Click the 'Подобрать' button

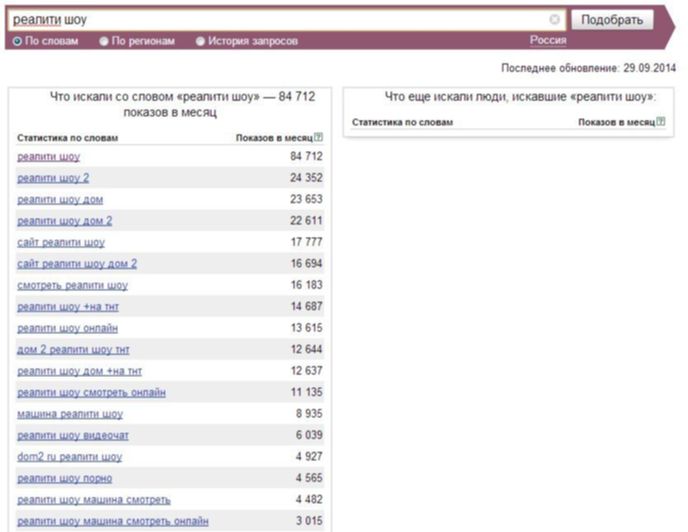pos(612,20)
